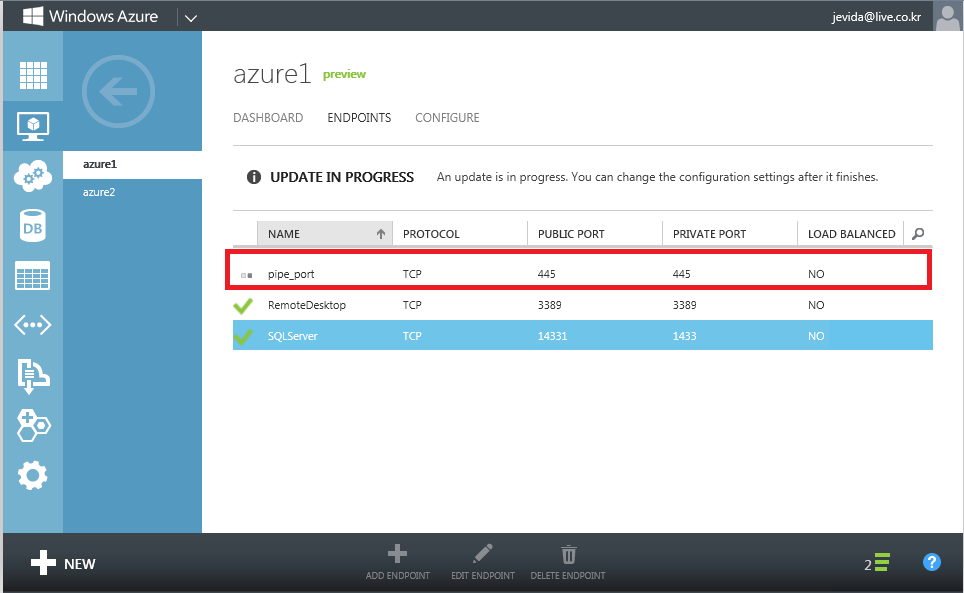Click DELETE ENDPOINT trash command
The height and width of the screenshot is (593, 964).
568,562
